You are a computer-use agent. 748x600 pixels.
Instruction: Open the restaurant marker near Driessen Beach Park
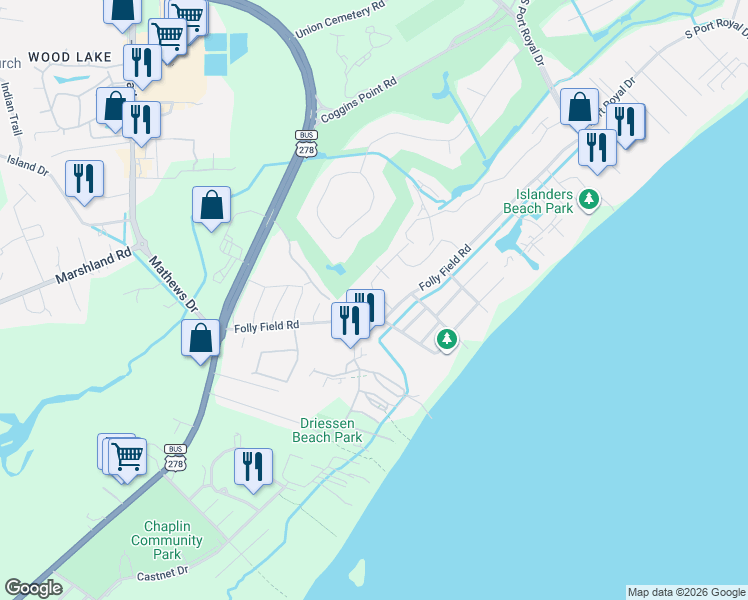pos(253,470)
